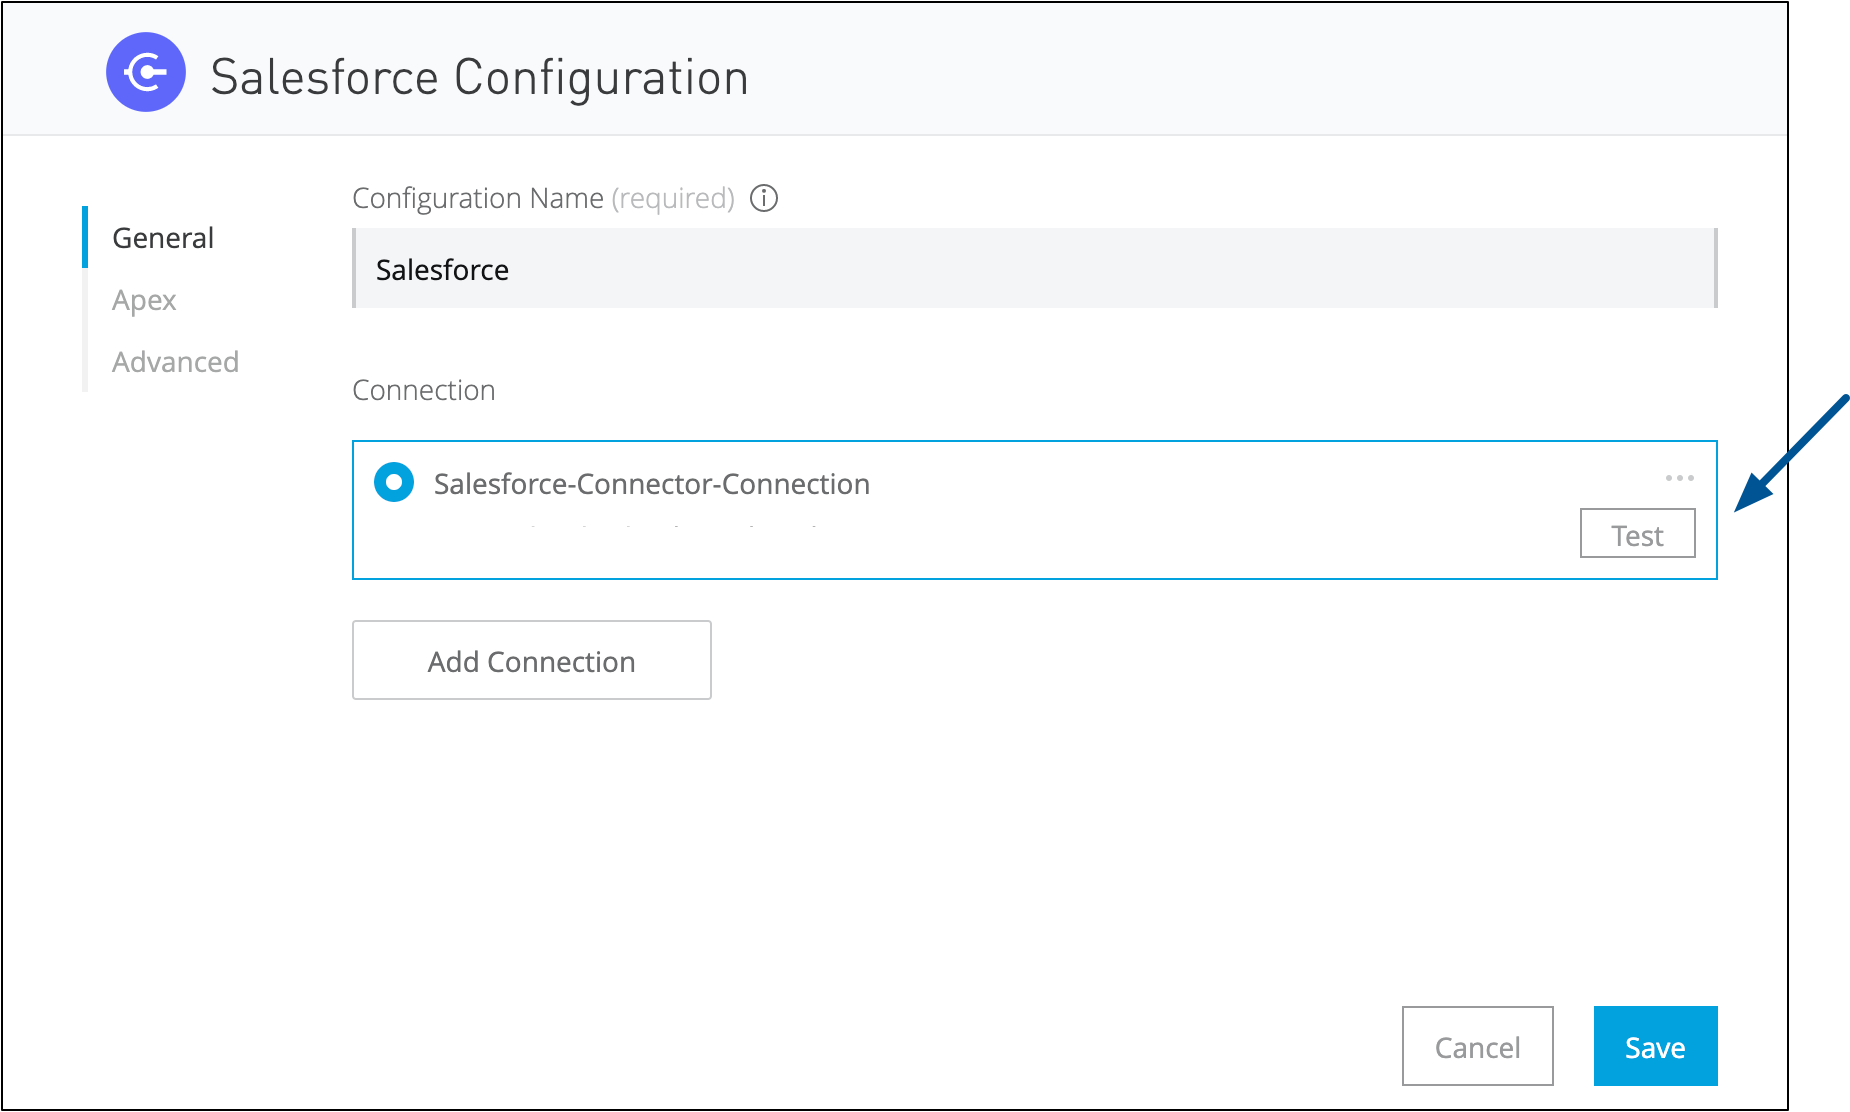Switch to the Apex tab

[143, 299]
